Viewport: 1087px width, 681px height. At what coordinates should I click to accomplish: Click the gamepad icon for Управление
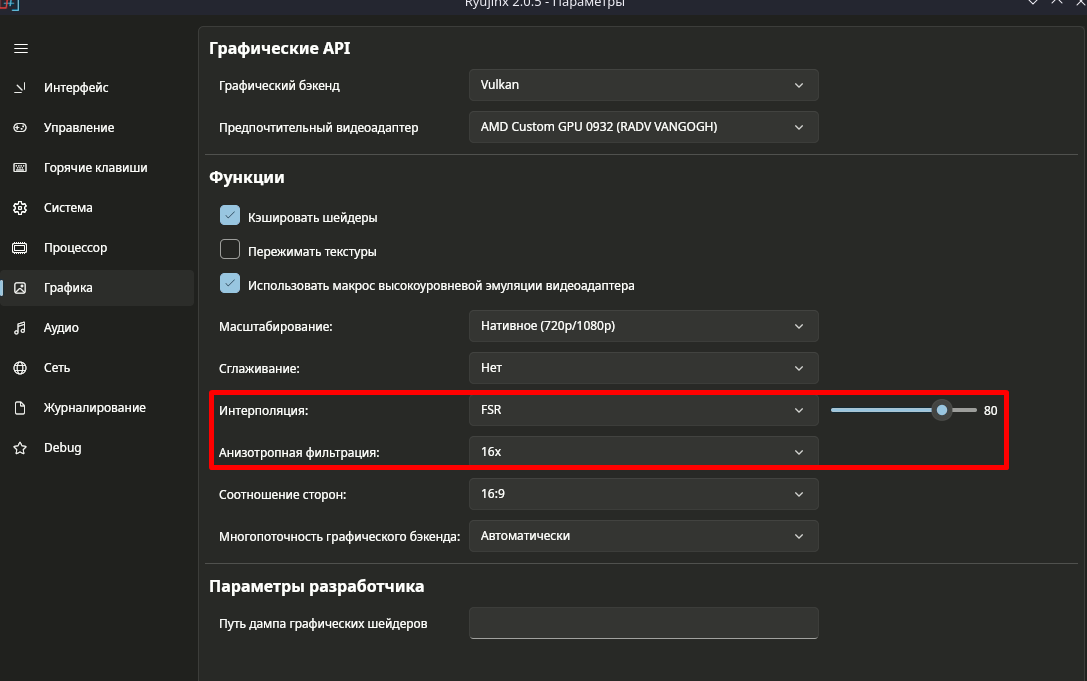pyautogui.click(x=20, y=128)
